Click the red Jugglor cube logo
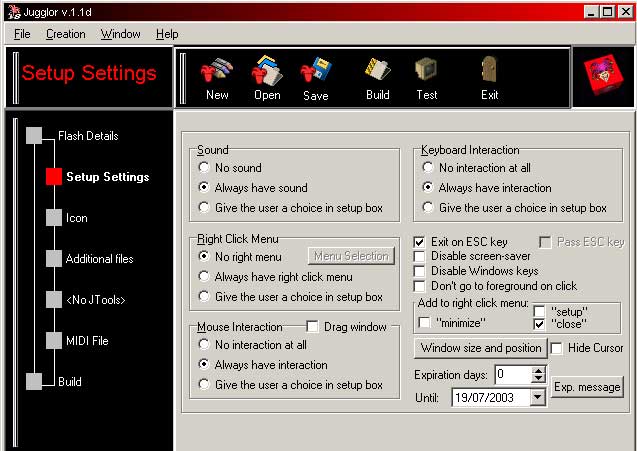Viewport: 637px width, 451px height. click(603, 75)
